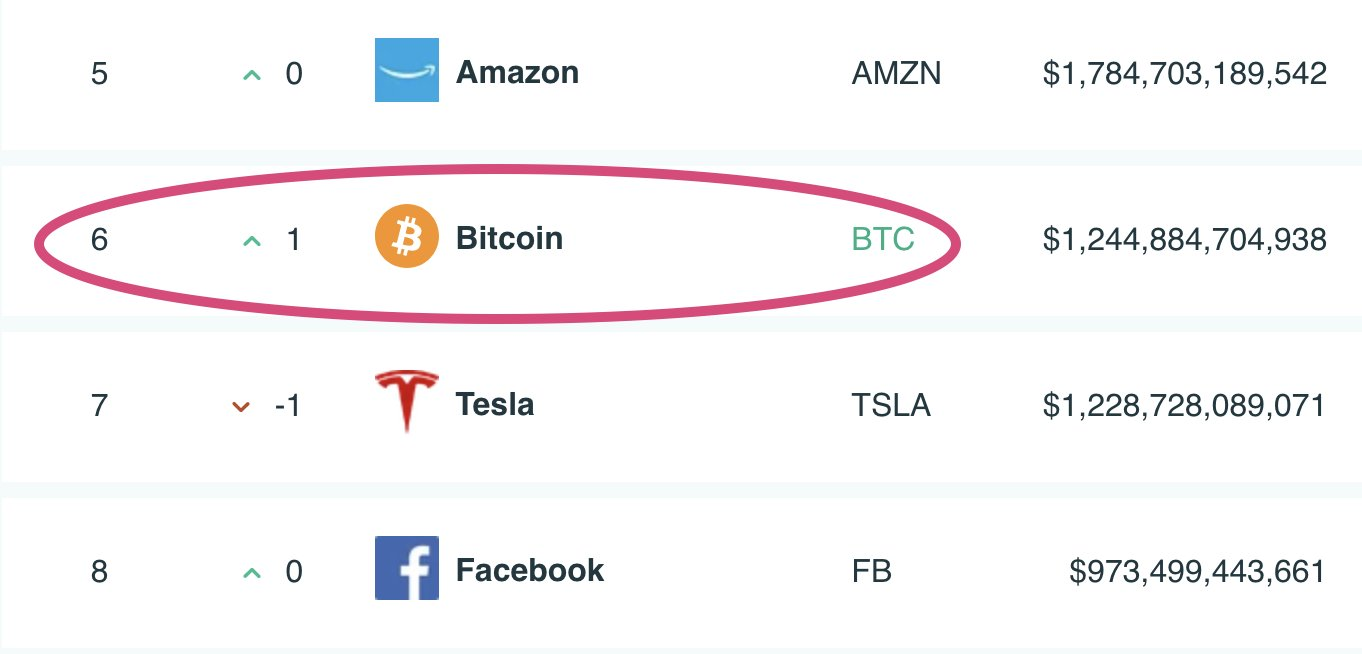Click the FB ticker symbol

871,571
